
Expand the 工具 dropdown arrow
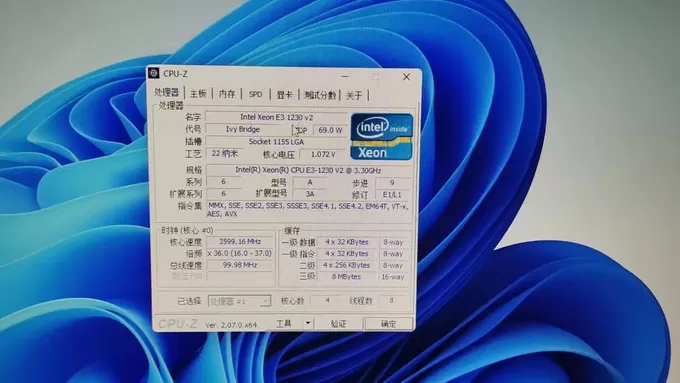pyautogui.click(x=307, y=323)
